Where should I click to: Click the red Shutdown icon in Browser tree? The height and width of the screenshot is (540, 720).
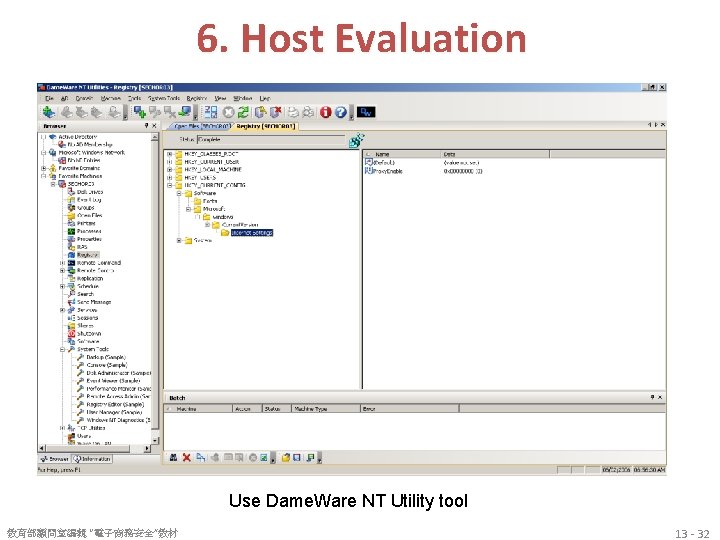point(71,333)
